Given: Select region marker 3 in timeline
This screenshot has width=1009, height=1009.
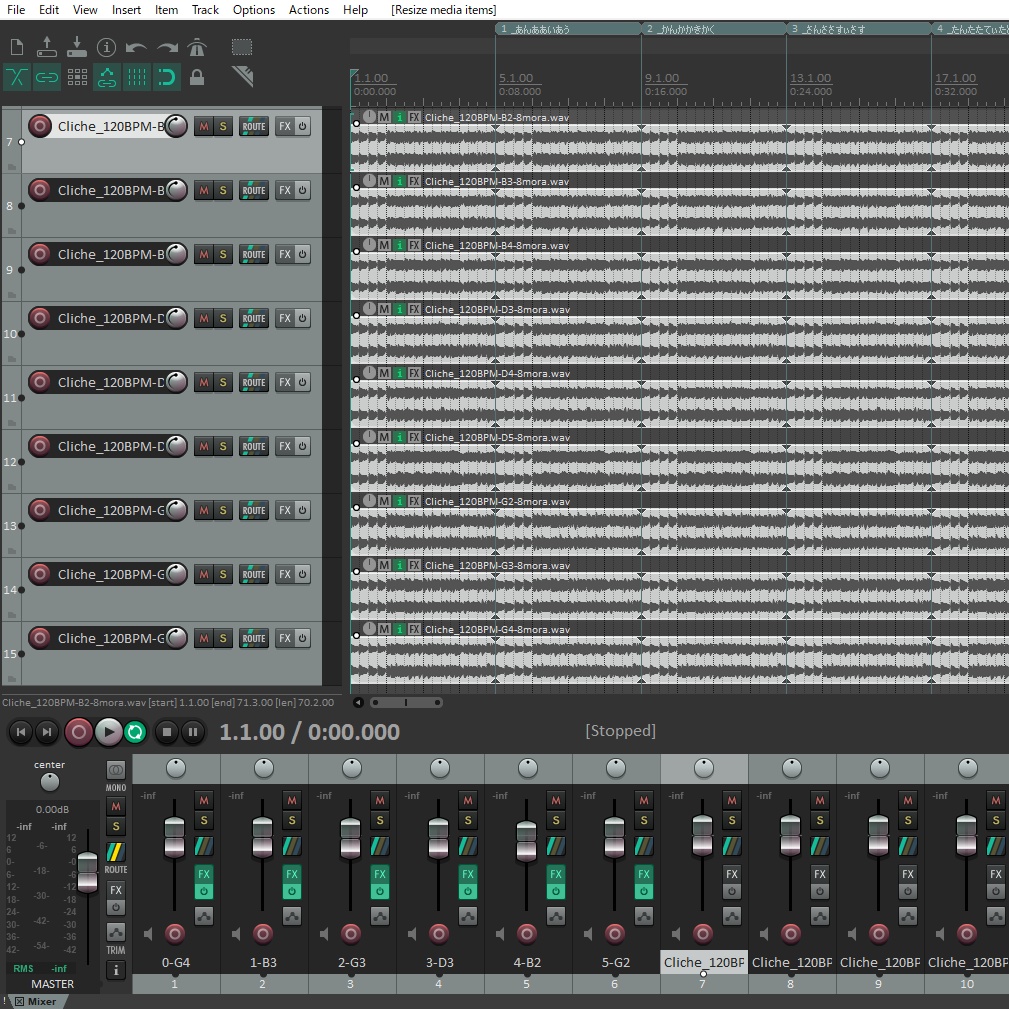Looking at the screenshot, I should 858,29.
